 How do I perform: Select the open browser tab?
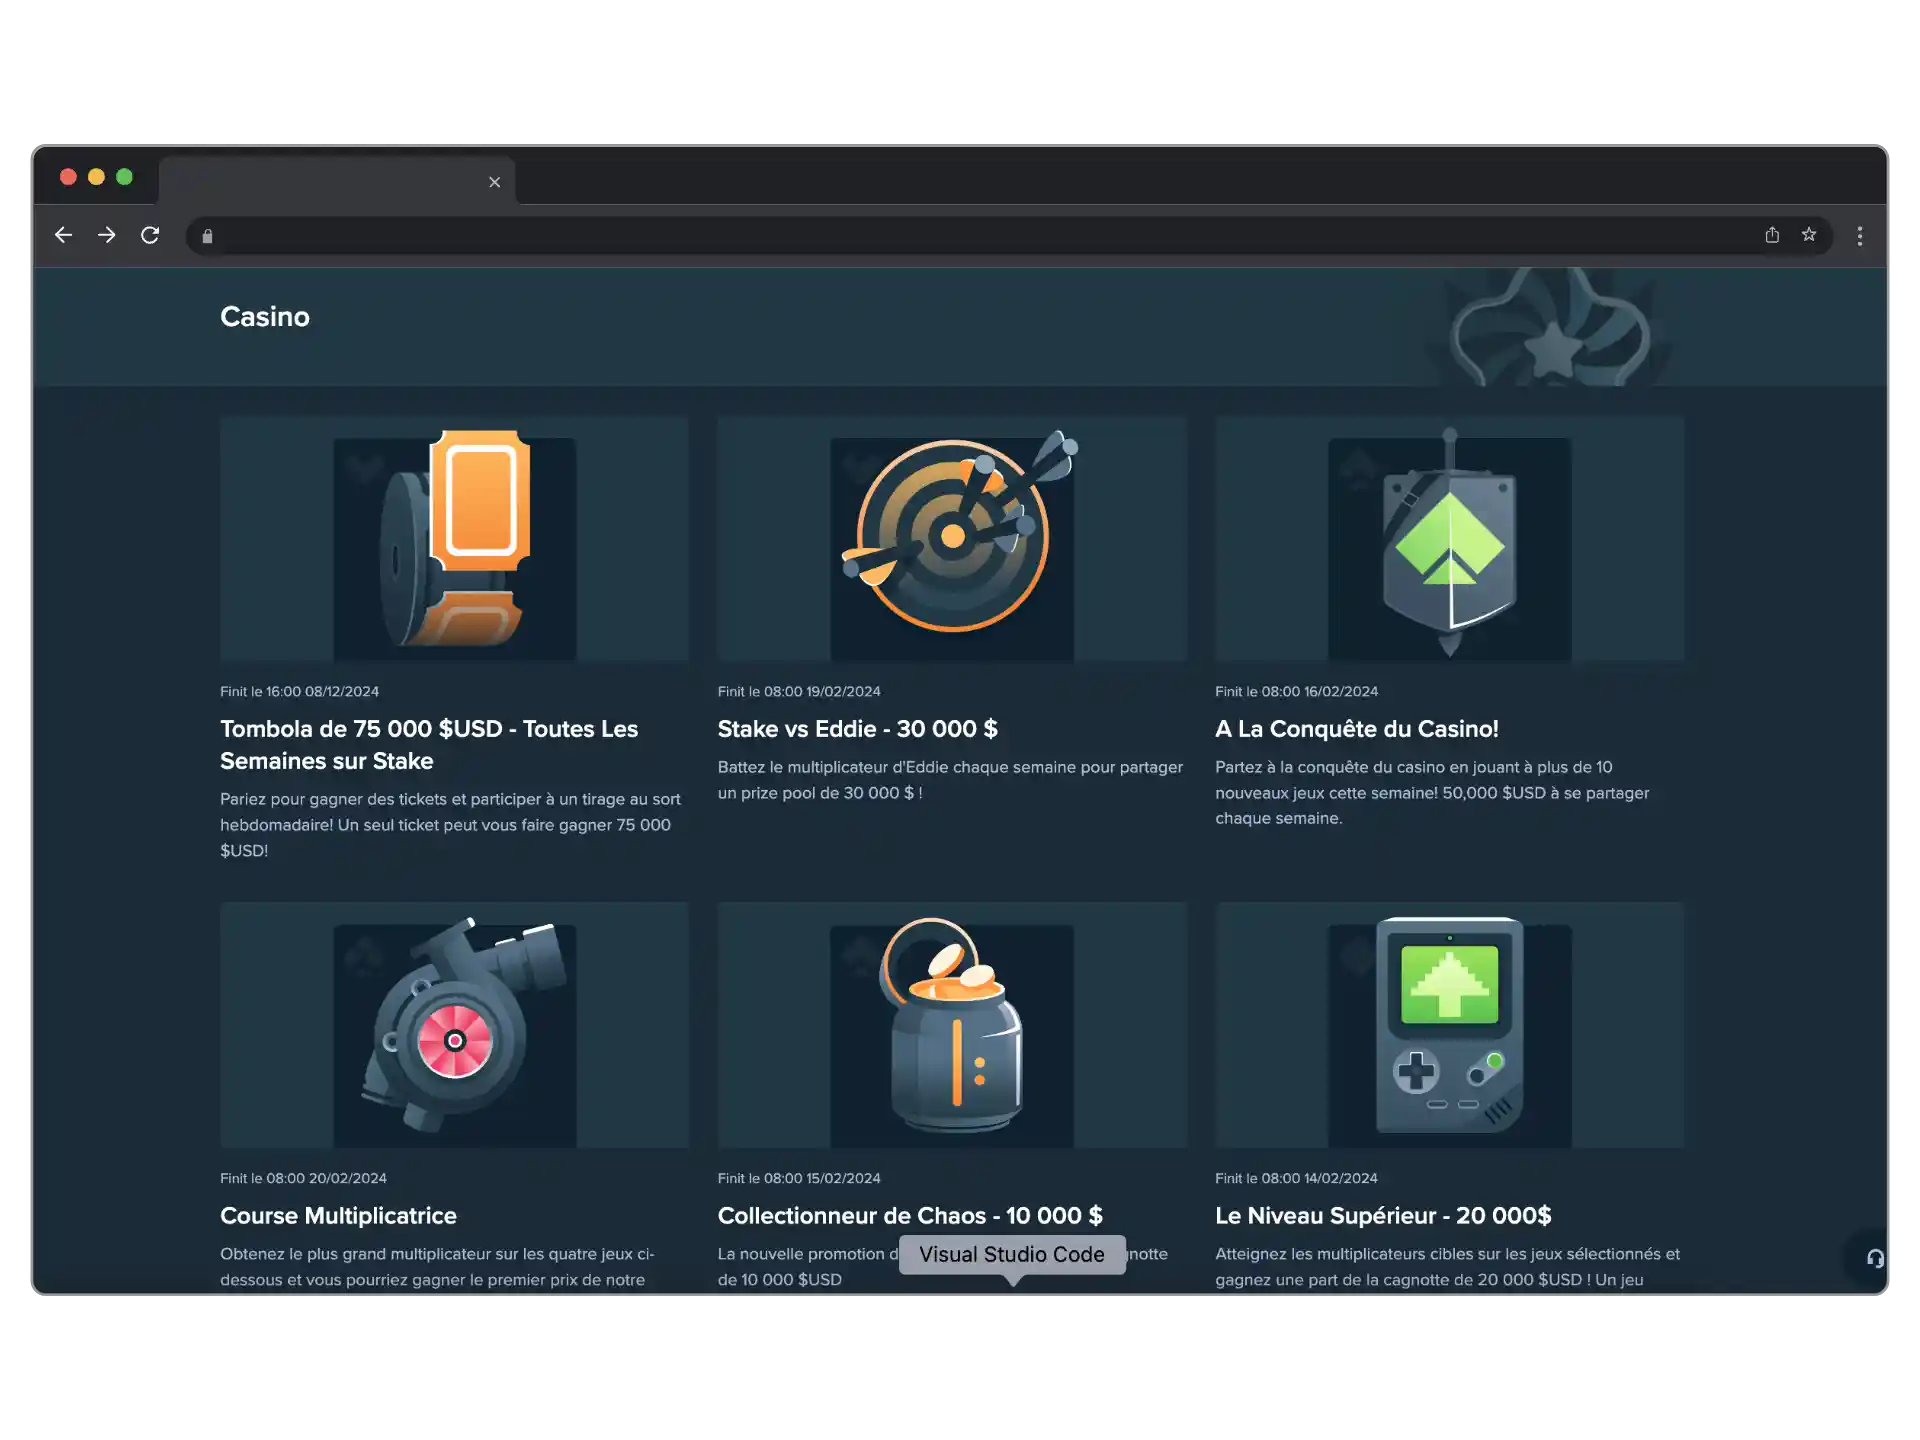(337, 181)
